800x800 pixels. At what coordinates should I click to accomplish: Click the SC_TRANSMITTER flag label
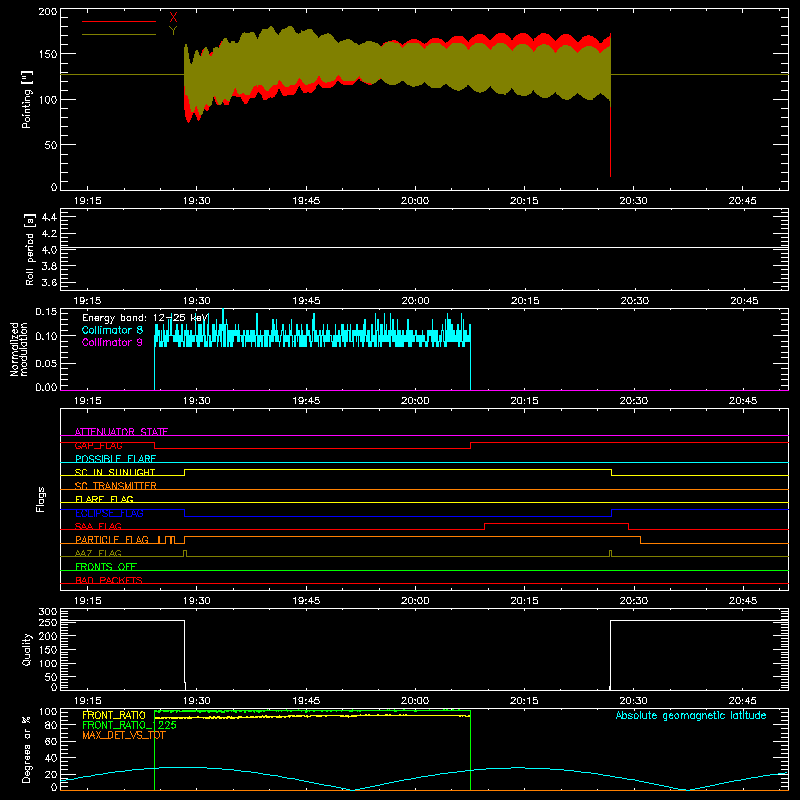click(x=116, y=486)
